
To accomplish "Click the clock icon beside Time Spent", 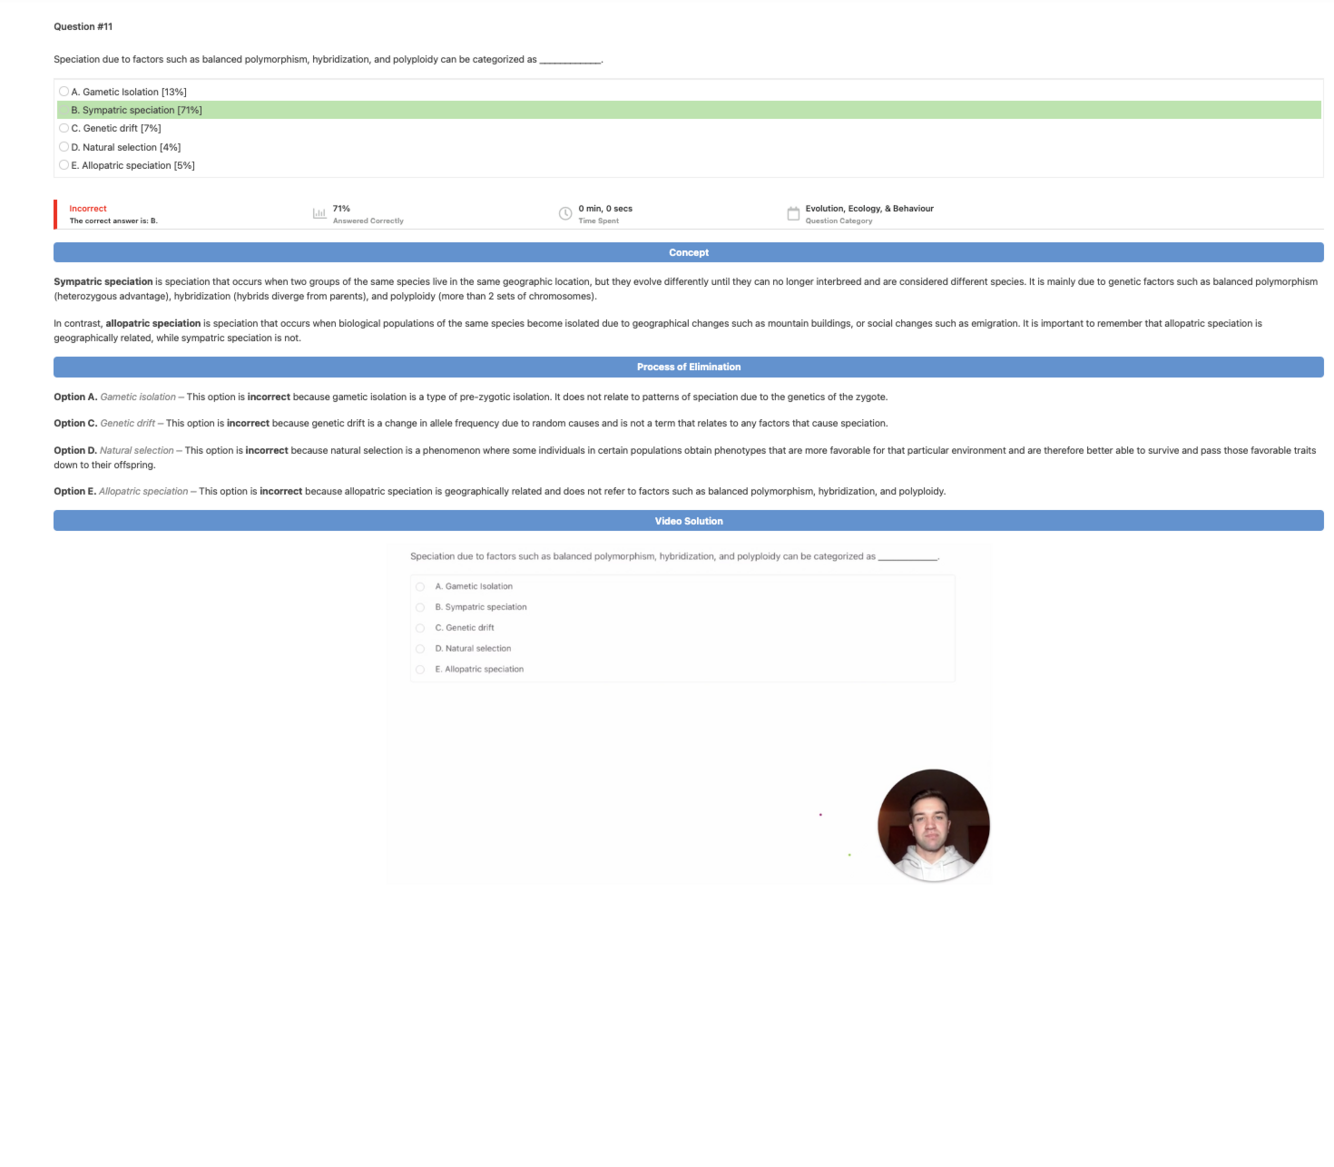I will (x=565, y=213).
